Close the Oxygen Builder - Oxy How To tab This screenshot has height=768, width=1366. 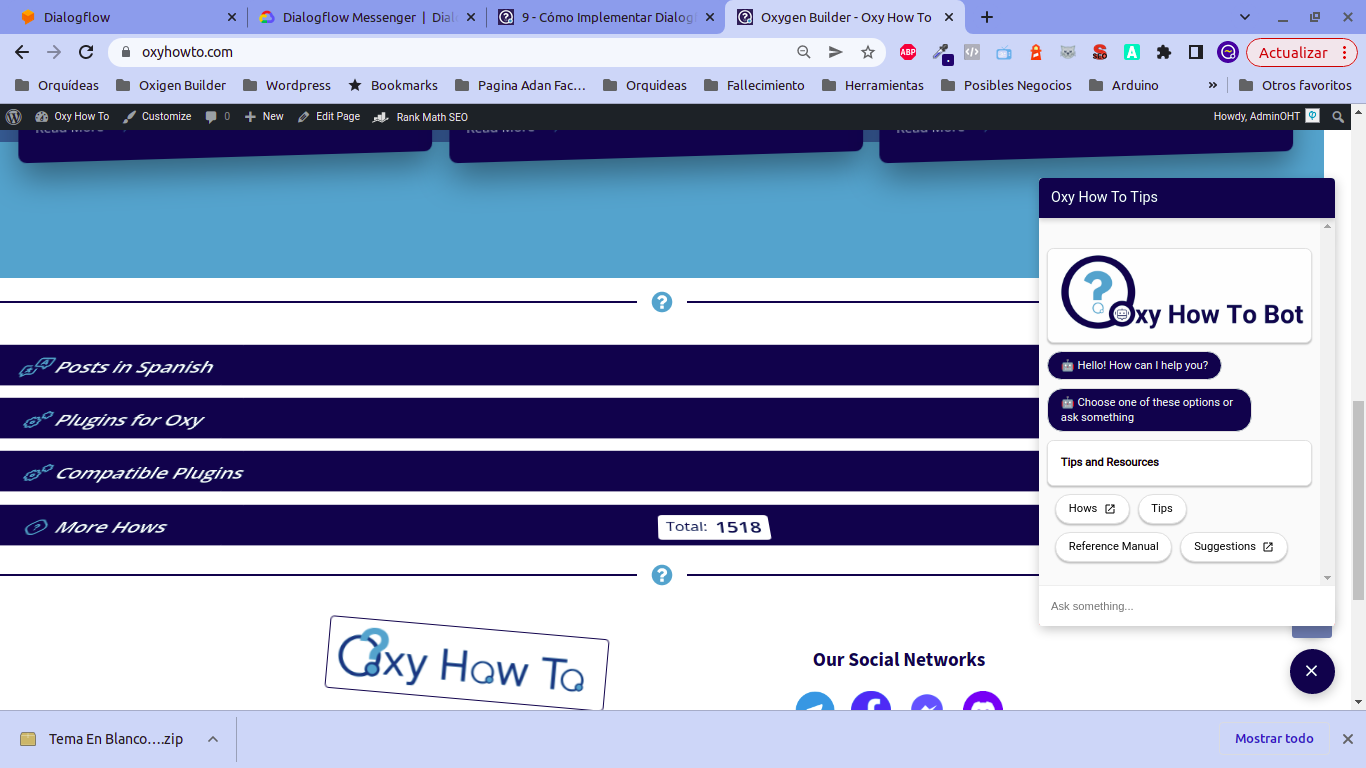coord(948,17)
